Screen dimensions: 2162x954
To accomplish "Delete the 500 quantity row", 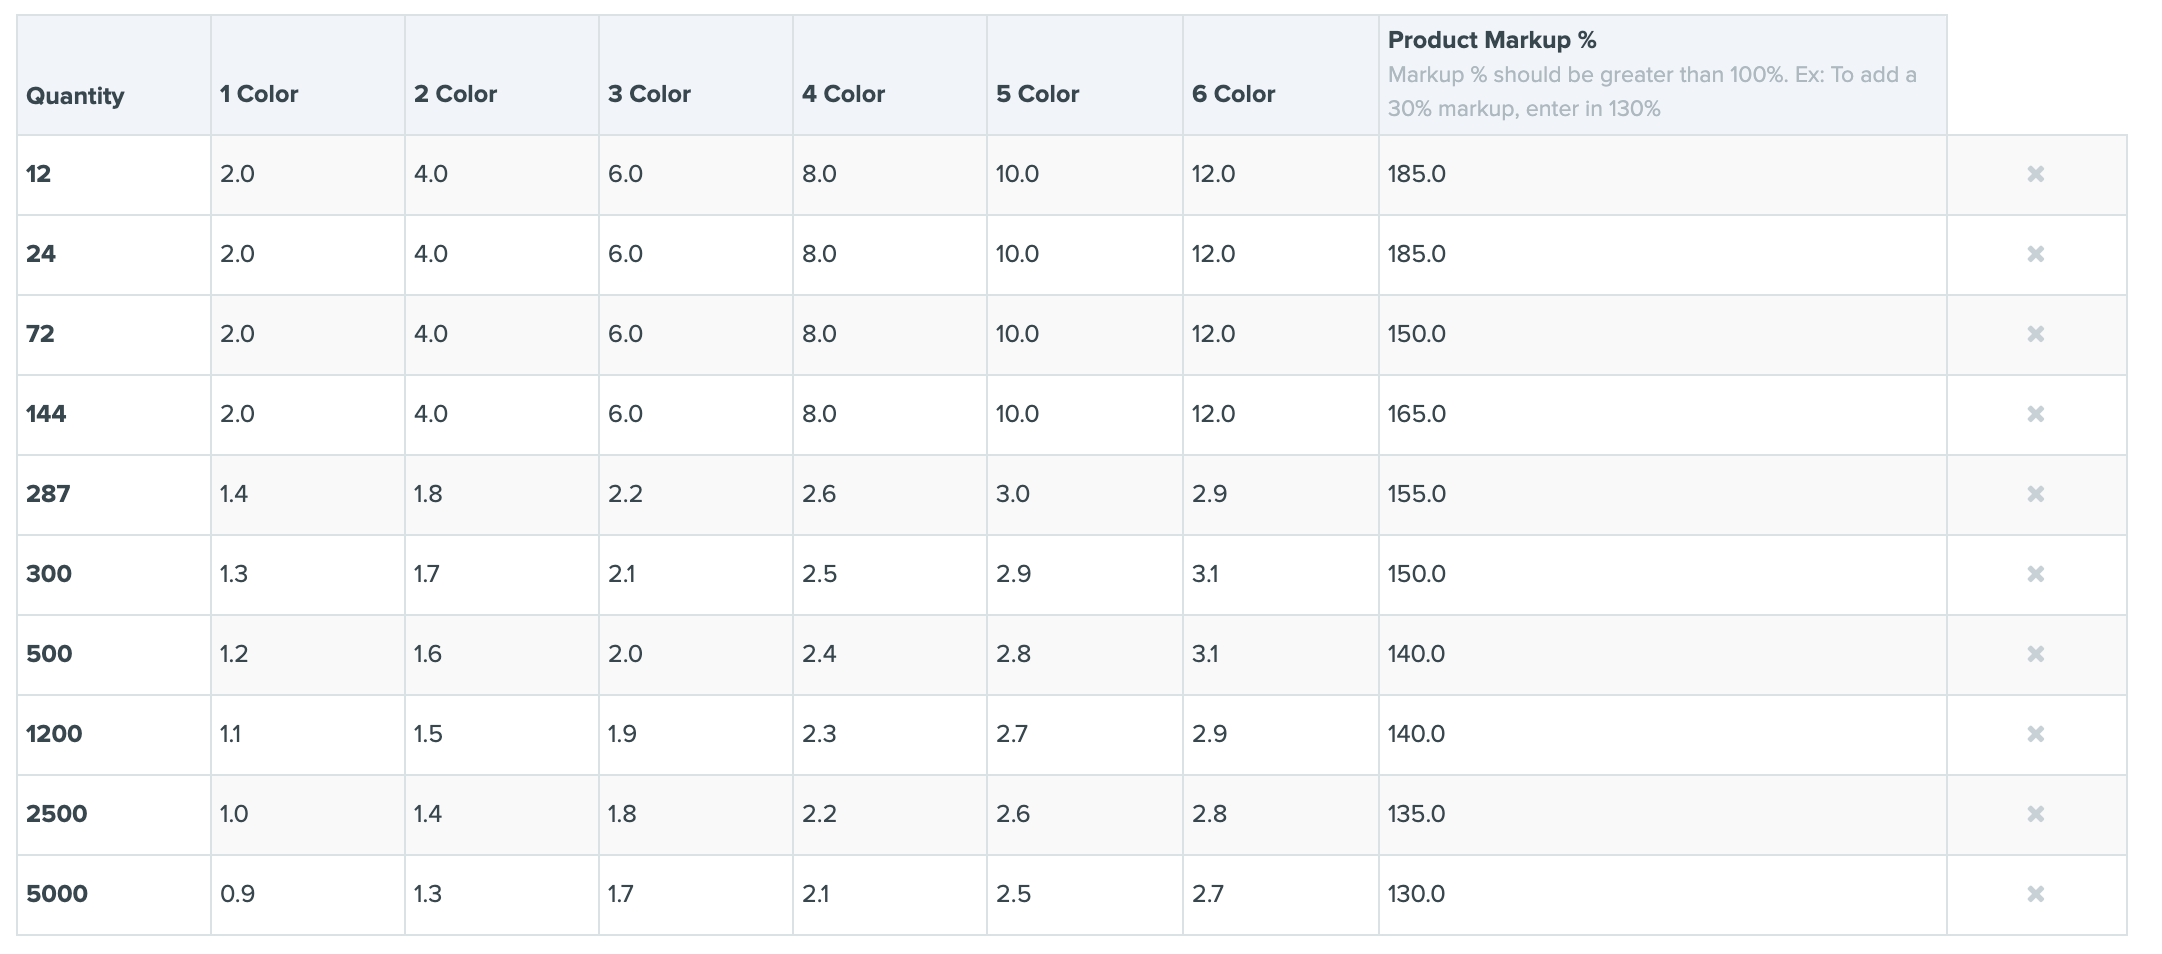I will (2035, 654).
